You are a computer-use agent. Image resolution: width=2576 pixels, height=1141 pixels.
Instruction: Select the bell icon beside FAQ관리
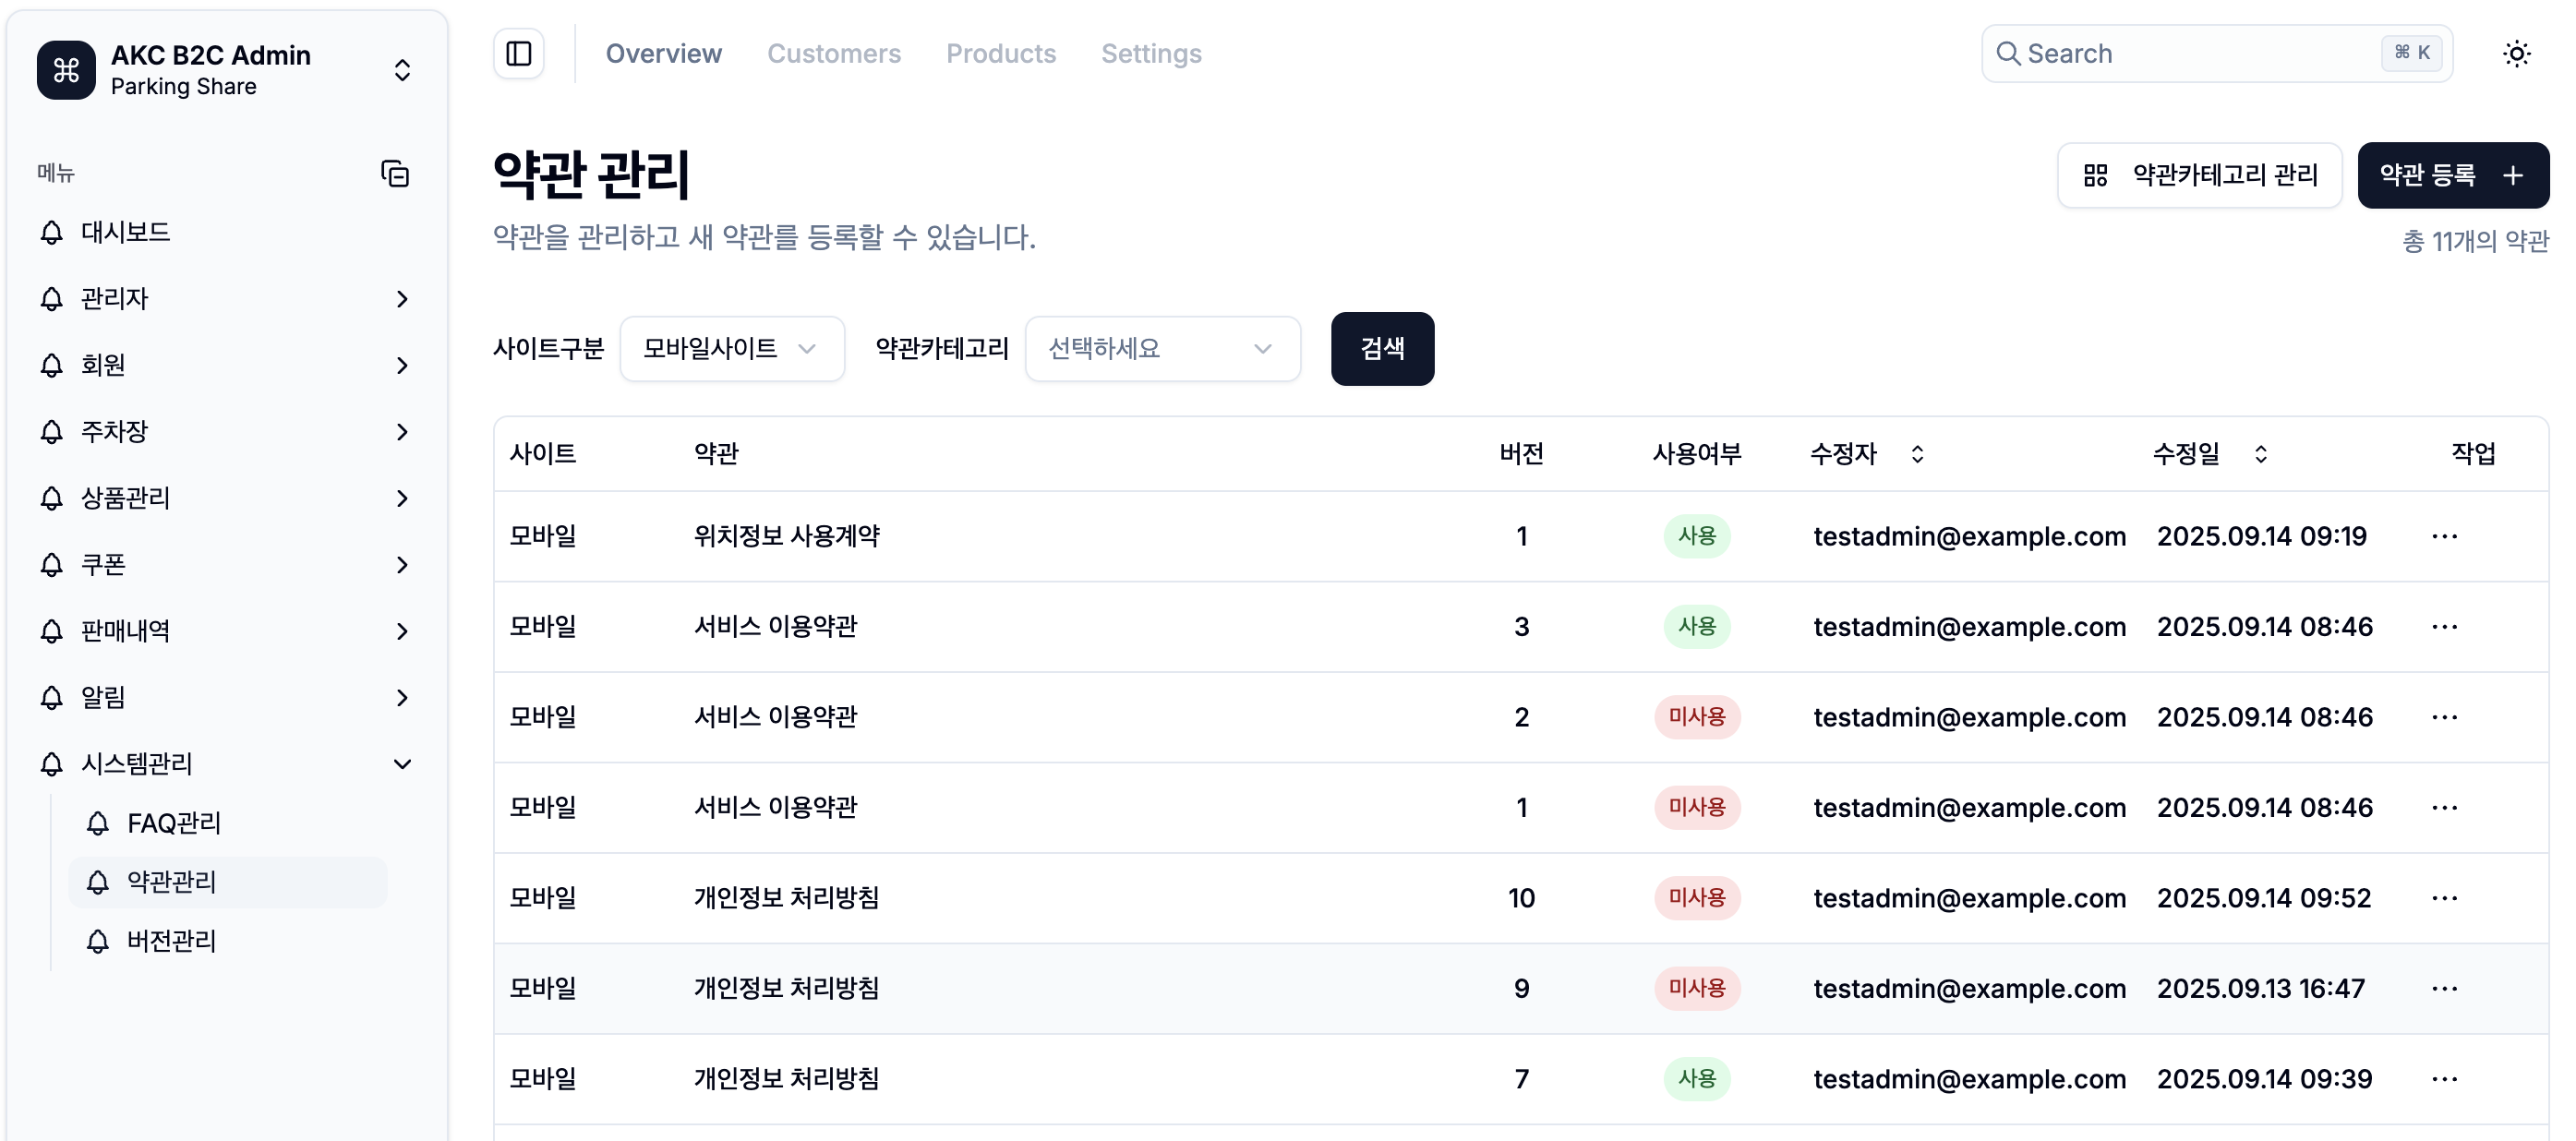pyautogui.click(x=97, y=823)
